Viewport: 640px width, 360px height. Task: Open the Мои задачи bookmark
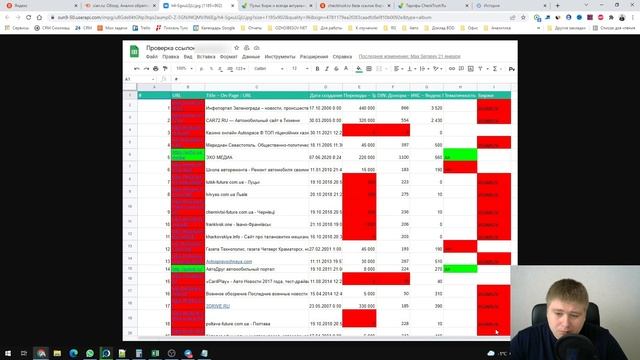pos(112,28)
